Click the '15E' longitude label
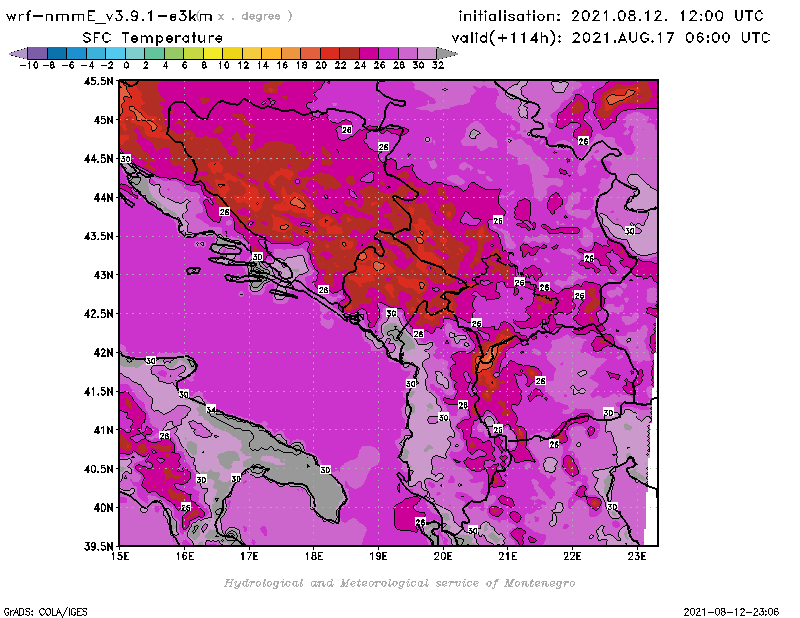Screen dimensions: 800x618 tap(120, 556)
